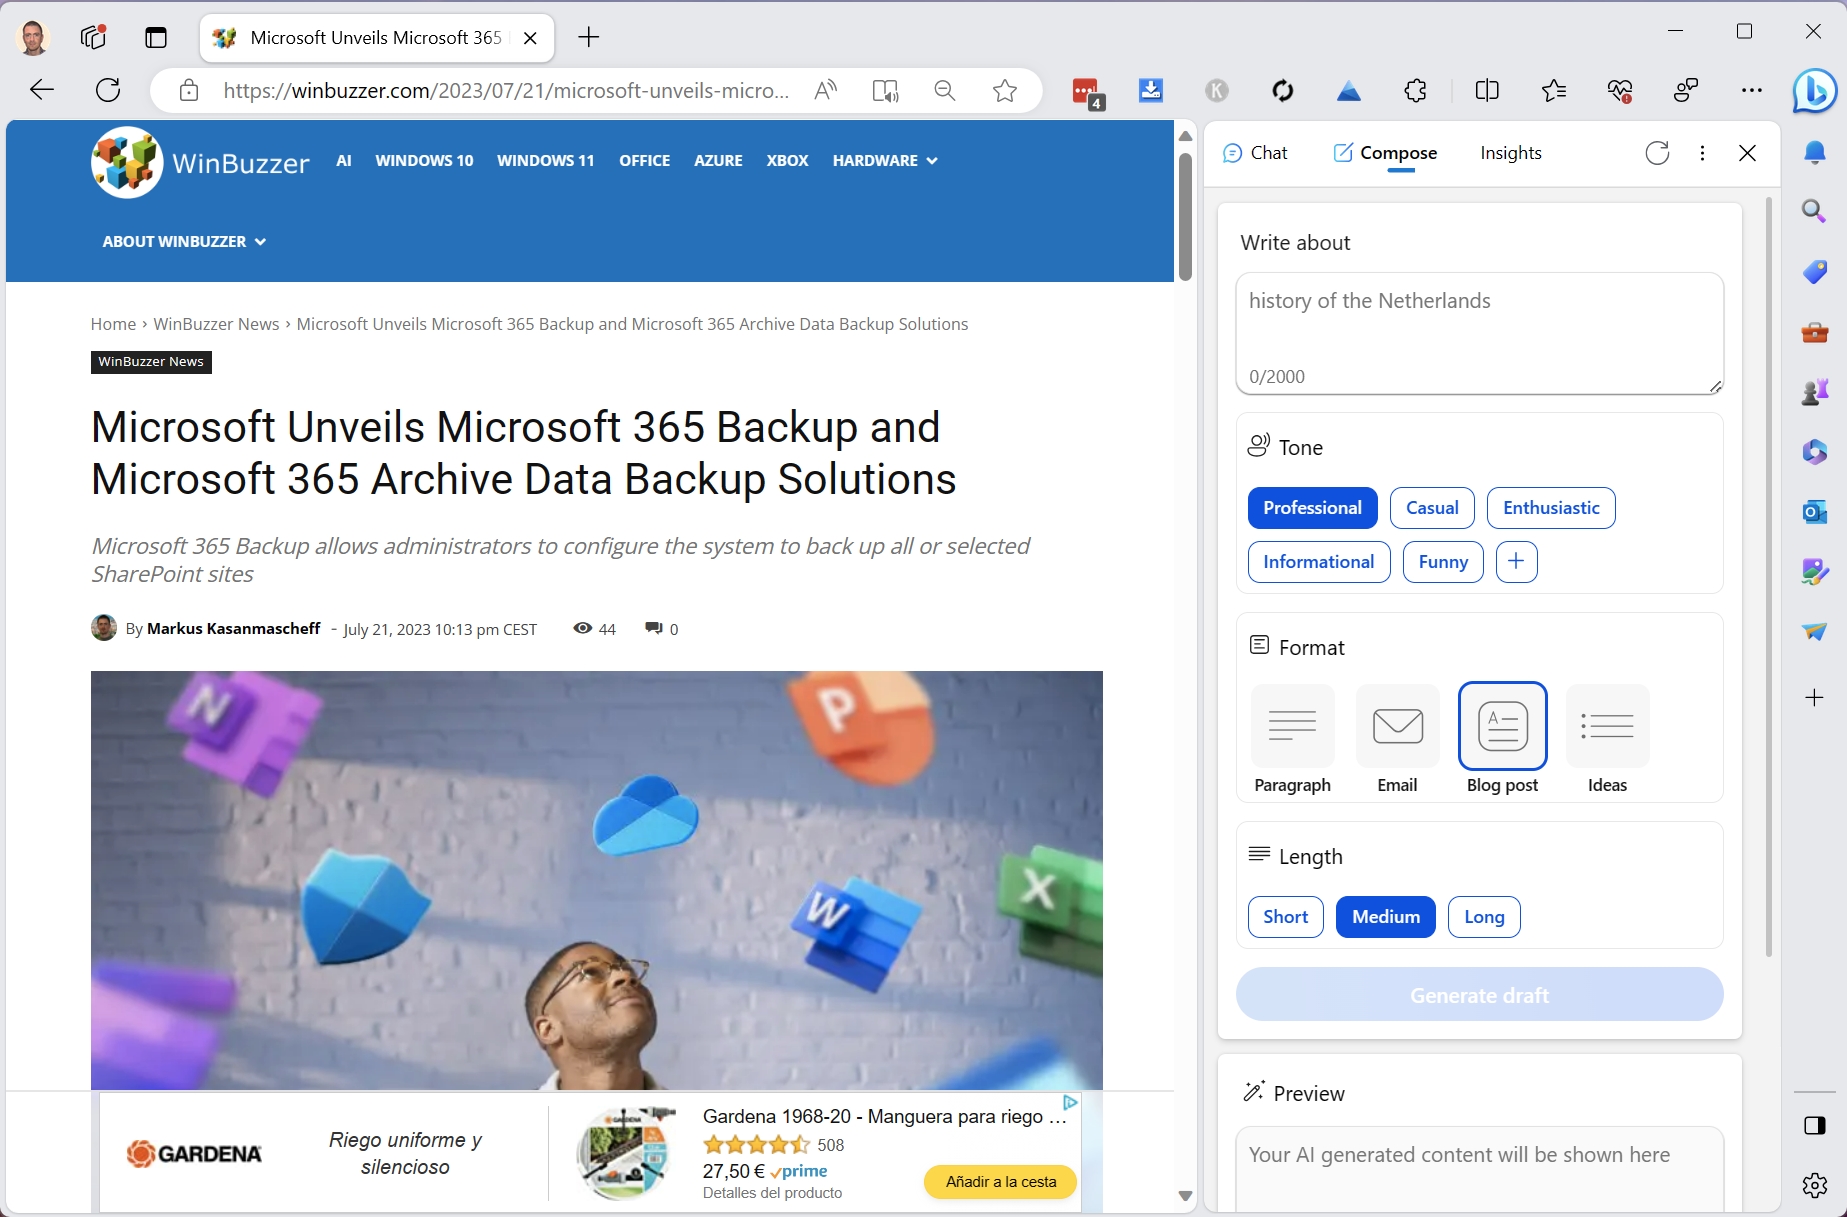Switch to the Insights tab
Screen dimensions: 1847x1217
click(x=1510, y=153)
